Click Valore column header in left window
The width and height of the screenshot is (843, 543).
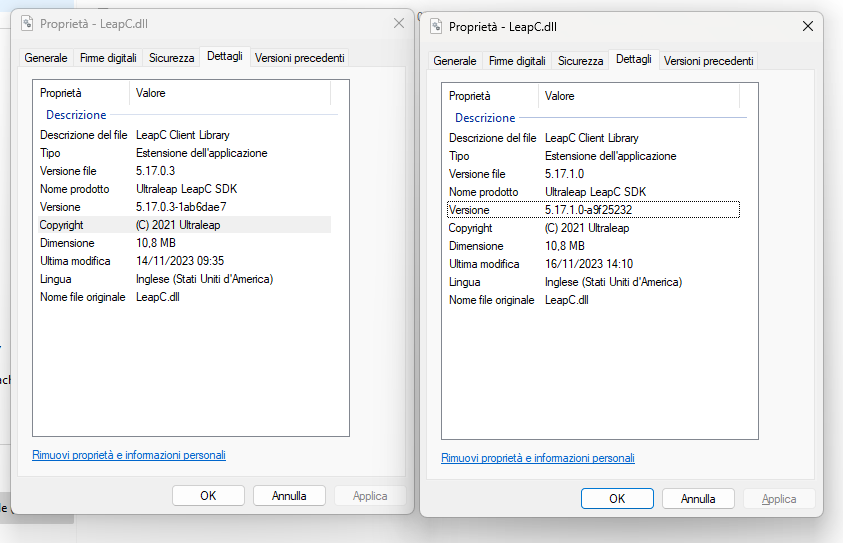[230, 93]
